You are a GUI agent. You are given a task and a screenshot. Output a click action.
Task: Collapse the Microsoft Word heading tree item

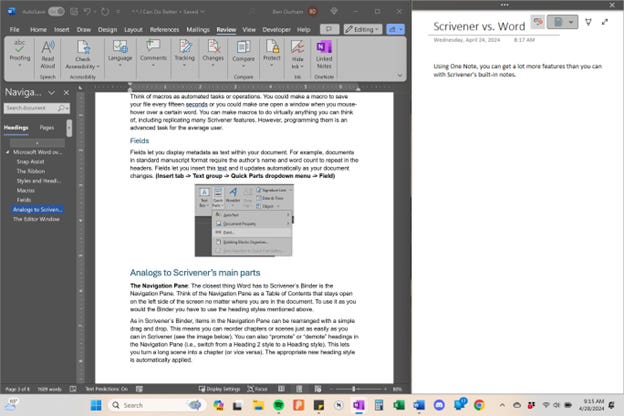coord(8,152)
